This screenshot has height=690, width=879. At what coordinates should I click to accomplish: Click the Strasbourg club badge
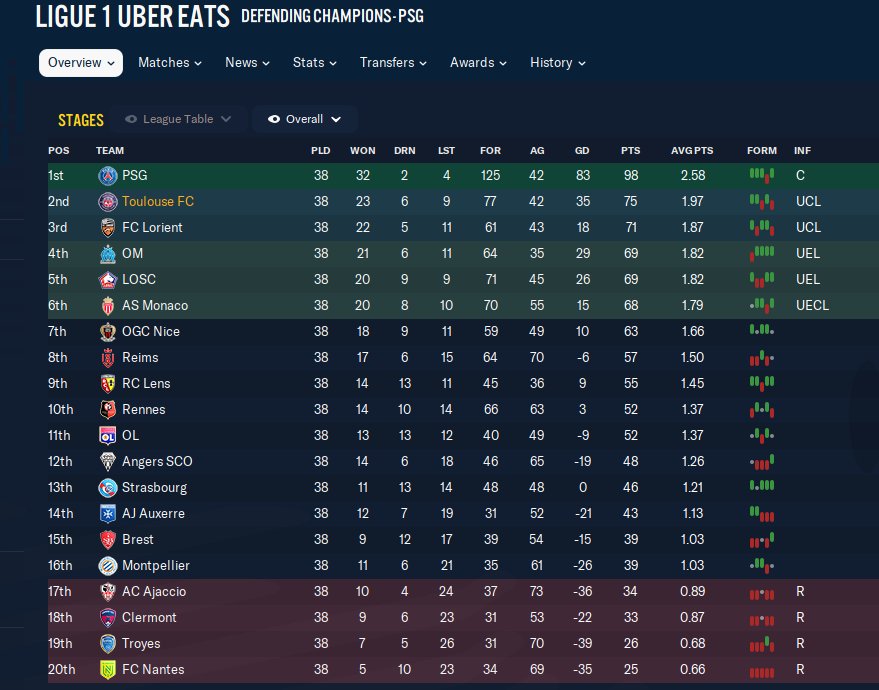click(107, 488)
